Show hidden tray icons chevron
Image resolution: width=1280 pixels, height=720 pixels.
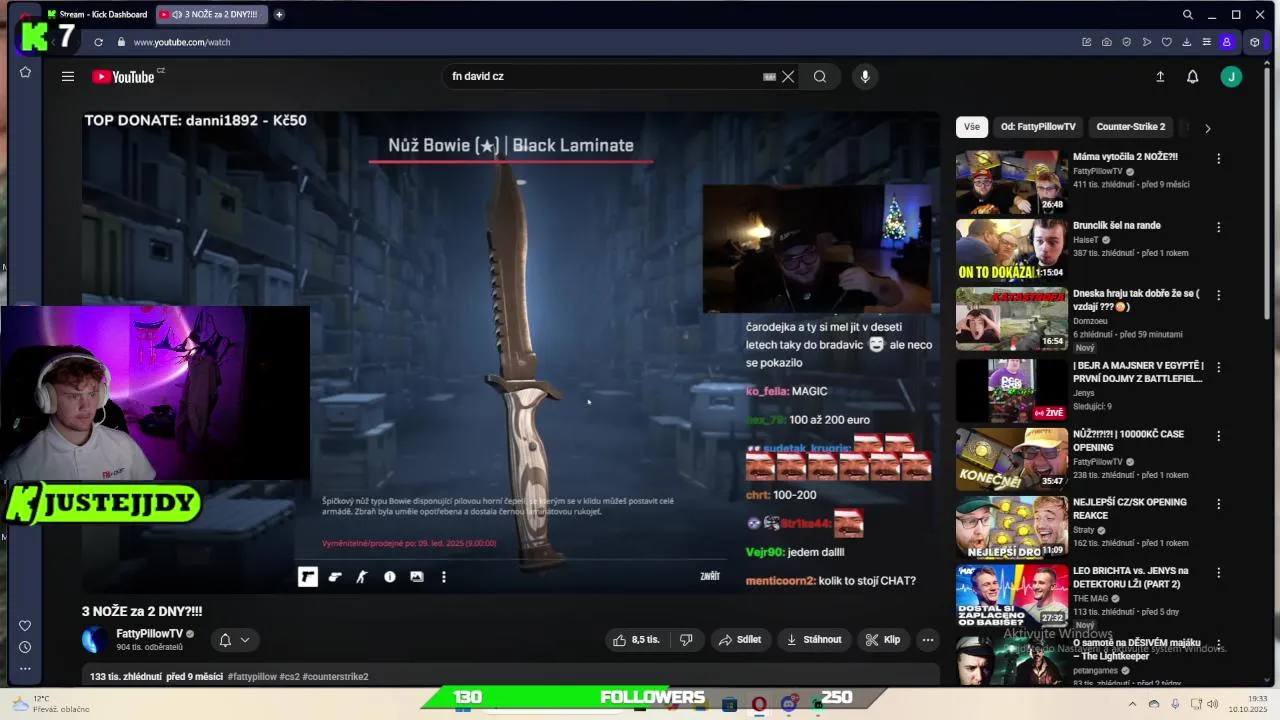(1135, 705)
